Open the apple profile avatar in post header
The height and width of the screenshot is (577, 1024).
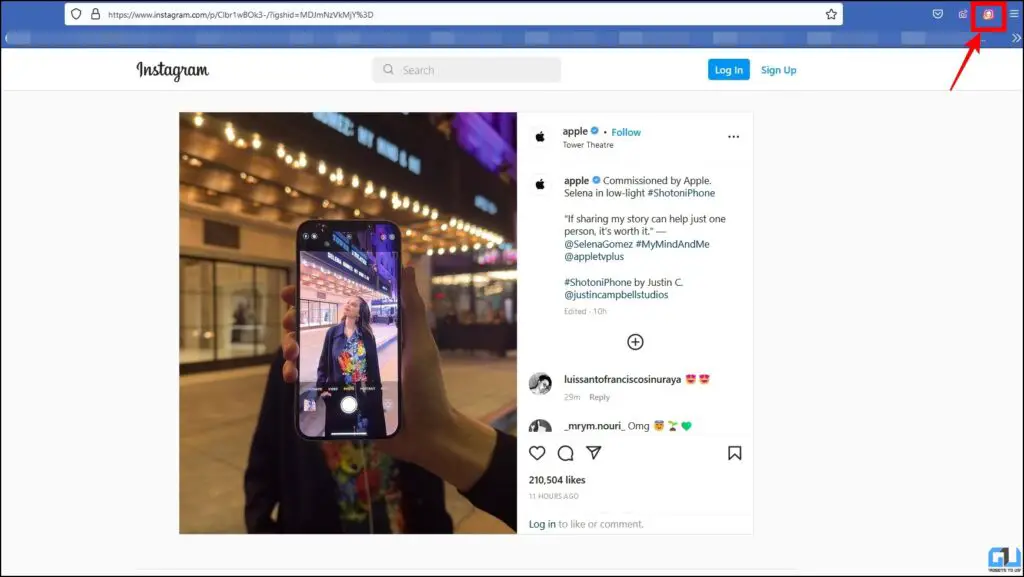540,137
